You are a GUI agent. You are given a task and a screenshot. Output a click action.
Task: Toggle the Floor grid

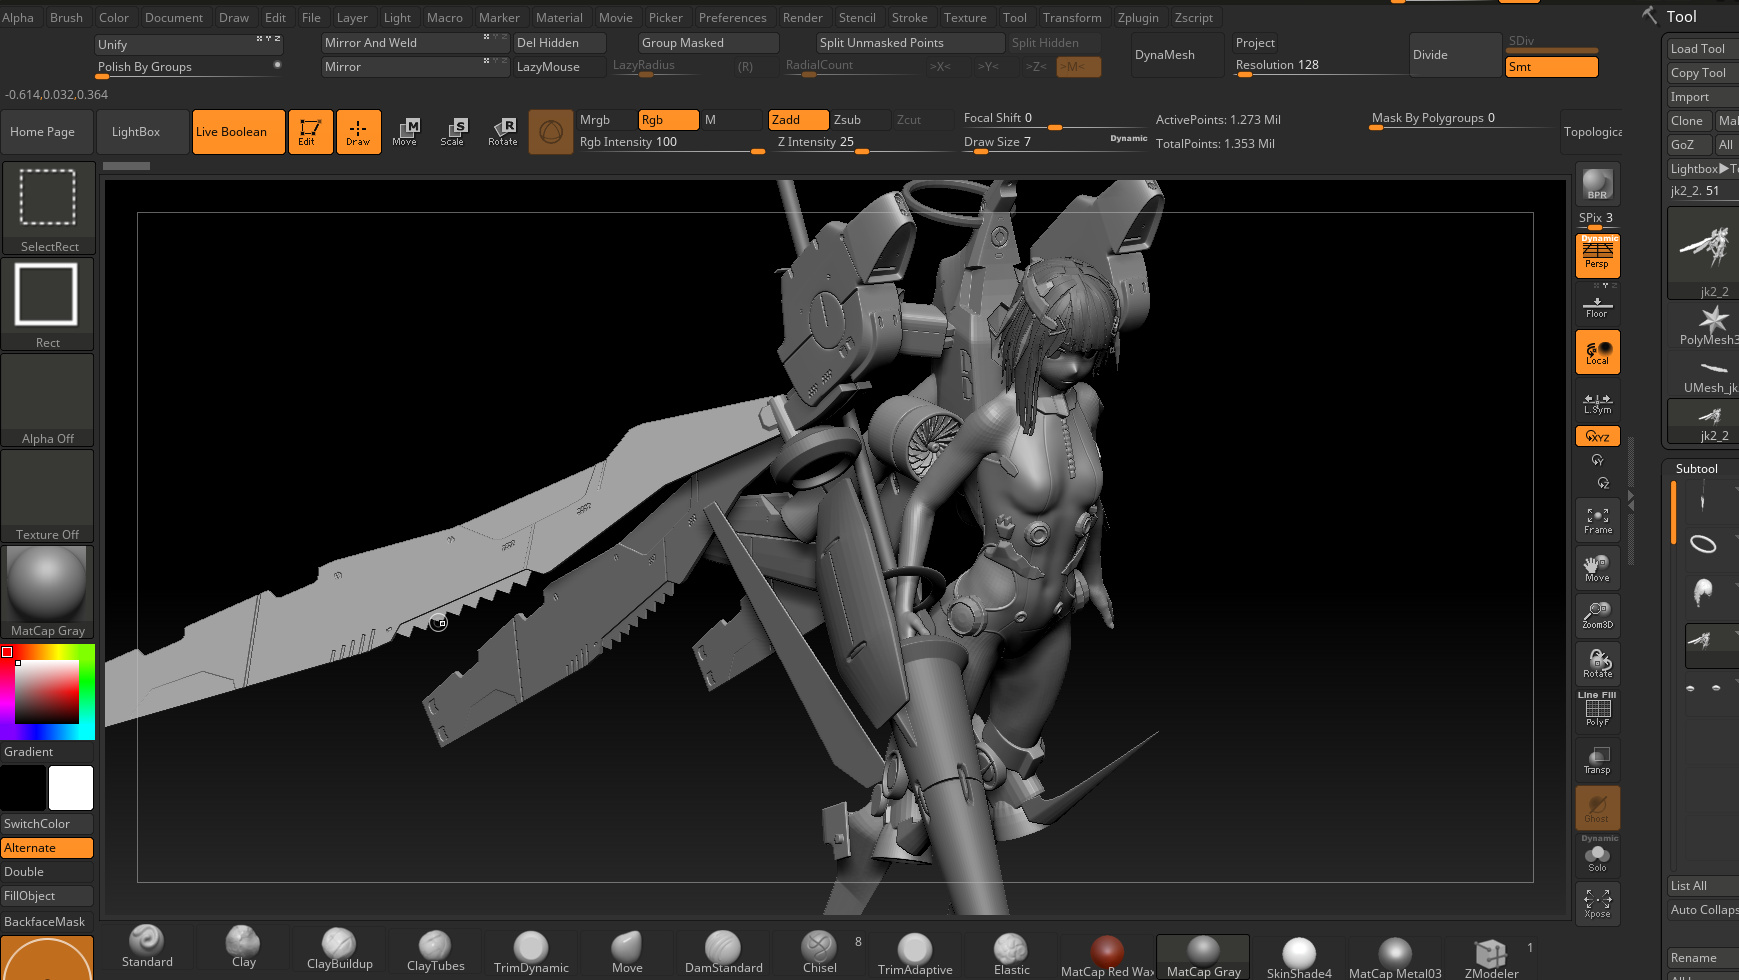pyautogui.click(x=1597, y=304)
